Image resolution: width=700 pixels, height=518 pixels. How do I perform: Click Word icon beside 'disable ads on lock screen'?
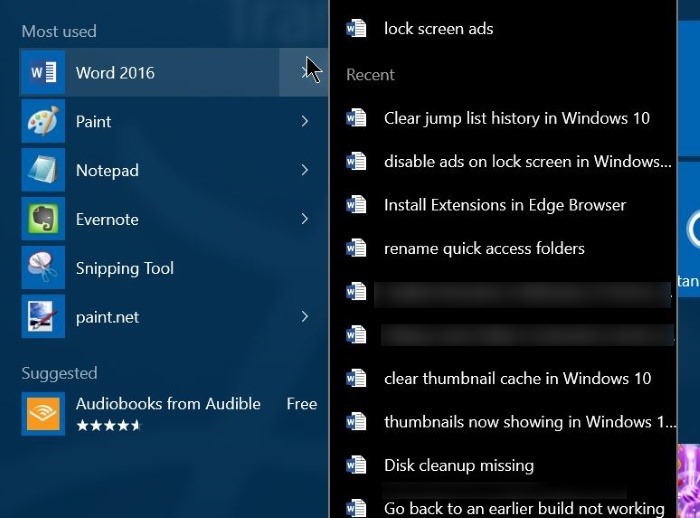pyautogui.click(x=356, y=161)
